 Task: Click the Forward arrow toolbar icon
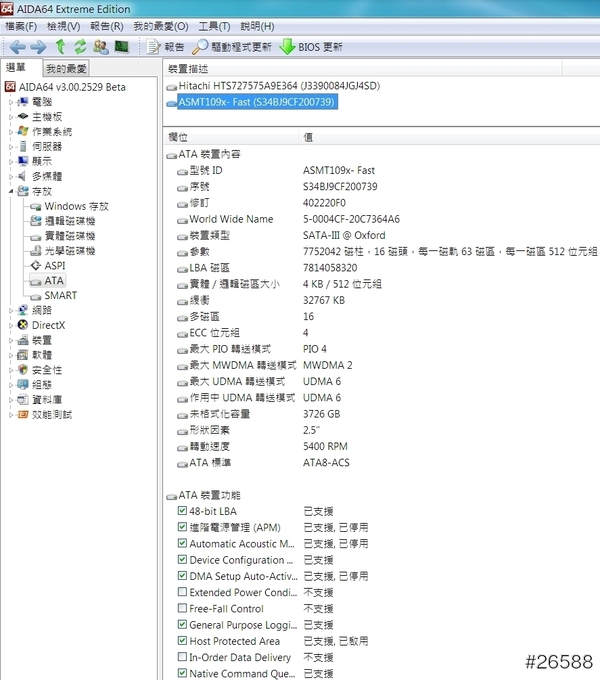click(38, 47)
